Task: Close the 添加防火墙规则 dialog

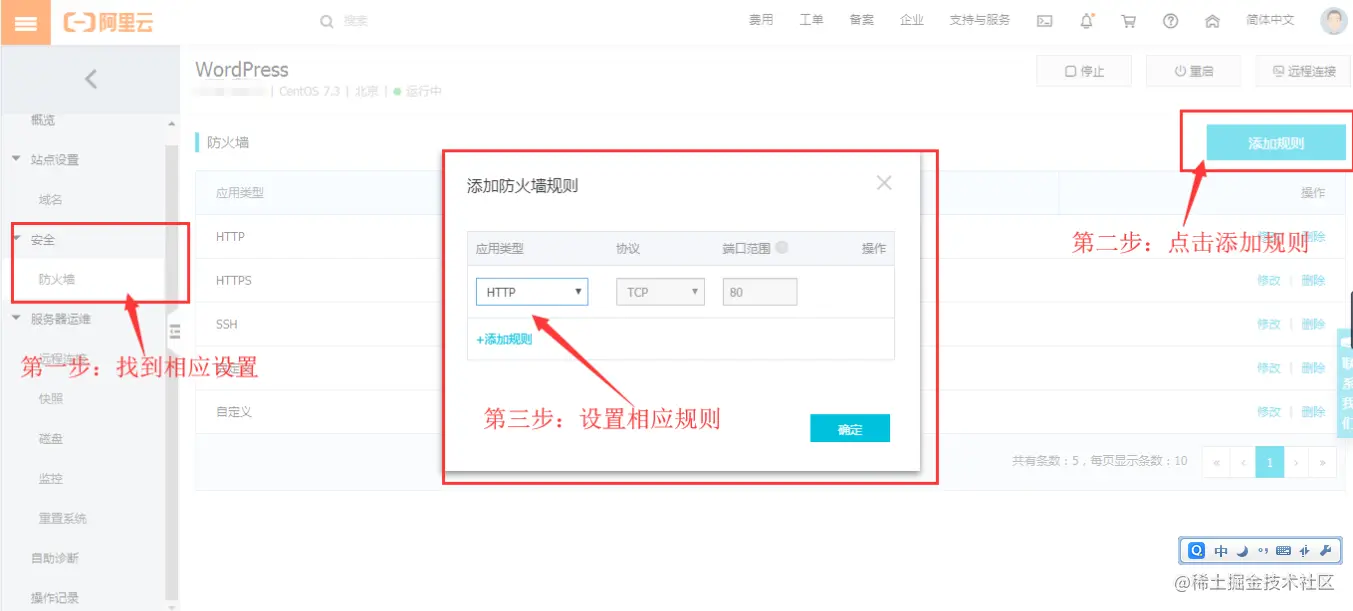Action: click(x=883, y=182)
